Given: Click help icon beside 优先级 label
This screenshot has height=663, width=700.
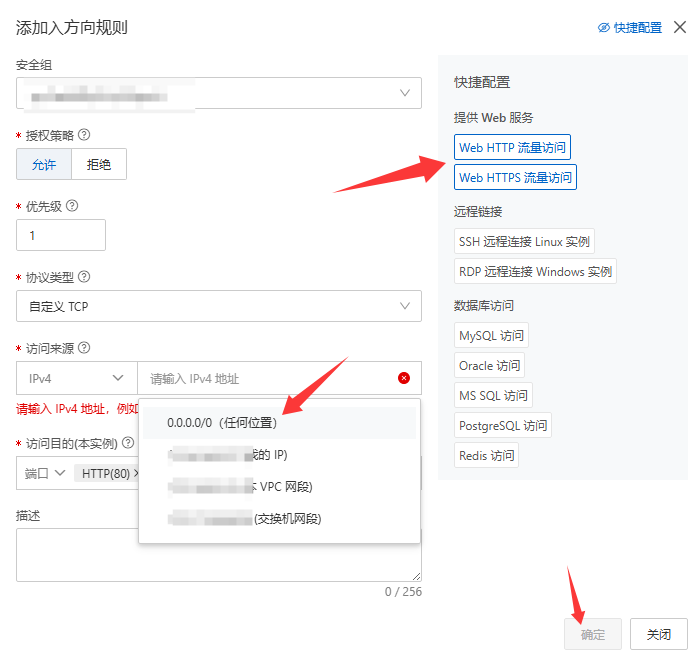Looking at the screenshot, I should (72, 206).
